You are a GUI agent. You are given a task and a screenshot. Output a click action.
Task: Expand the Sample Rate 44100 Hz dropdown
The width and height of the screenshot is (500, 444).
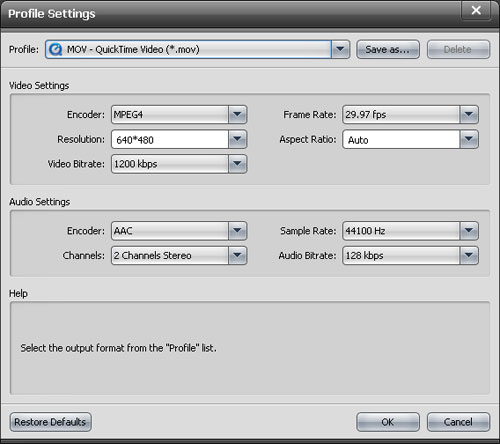pyautogui.click(x=469, y=231)
